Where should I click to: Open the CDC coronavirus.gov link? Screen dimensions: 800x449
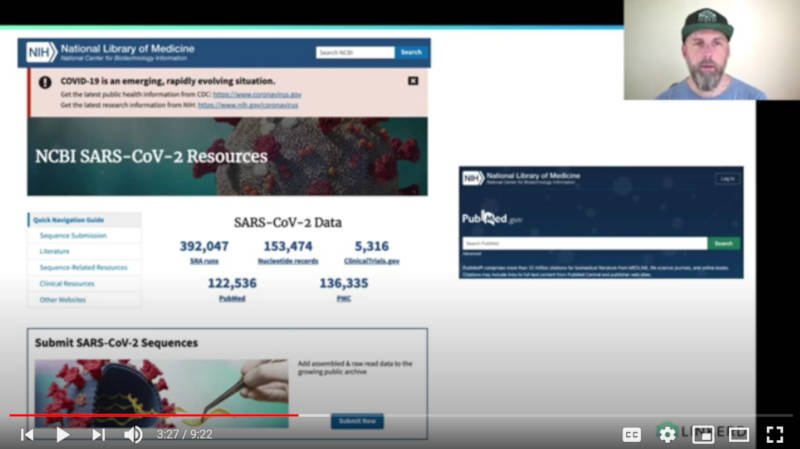pos(257,94)
